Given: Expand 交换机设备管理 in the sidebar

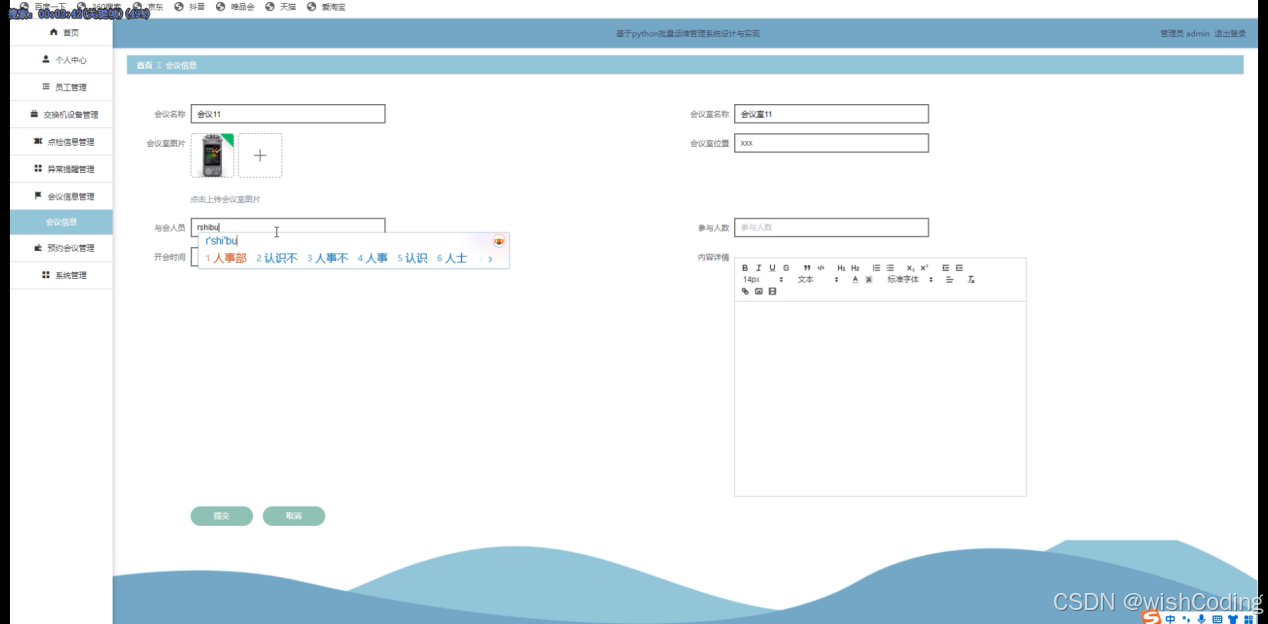Looking at the screenshot, I should (63, 114).
